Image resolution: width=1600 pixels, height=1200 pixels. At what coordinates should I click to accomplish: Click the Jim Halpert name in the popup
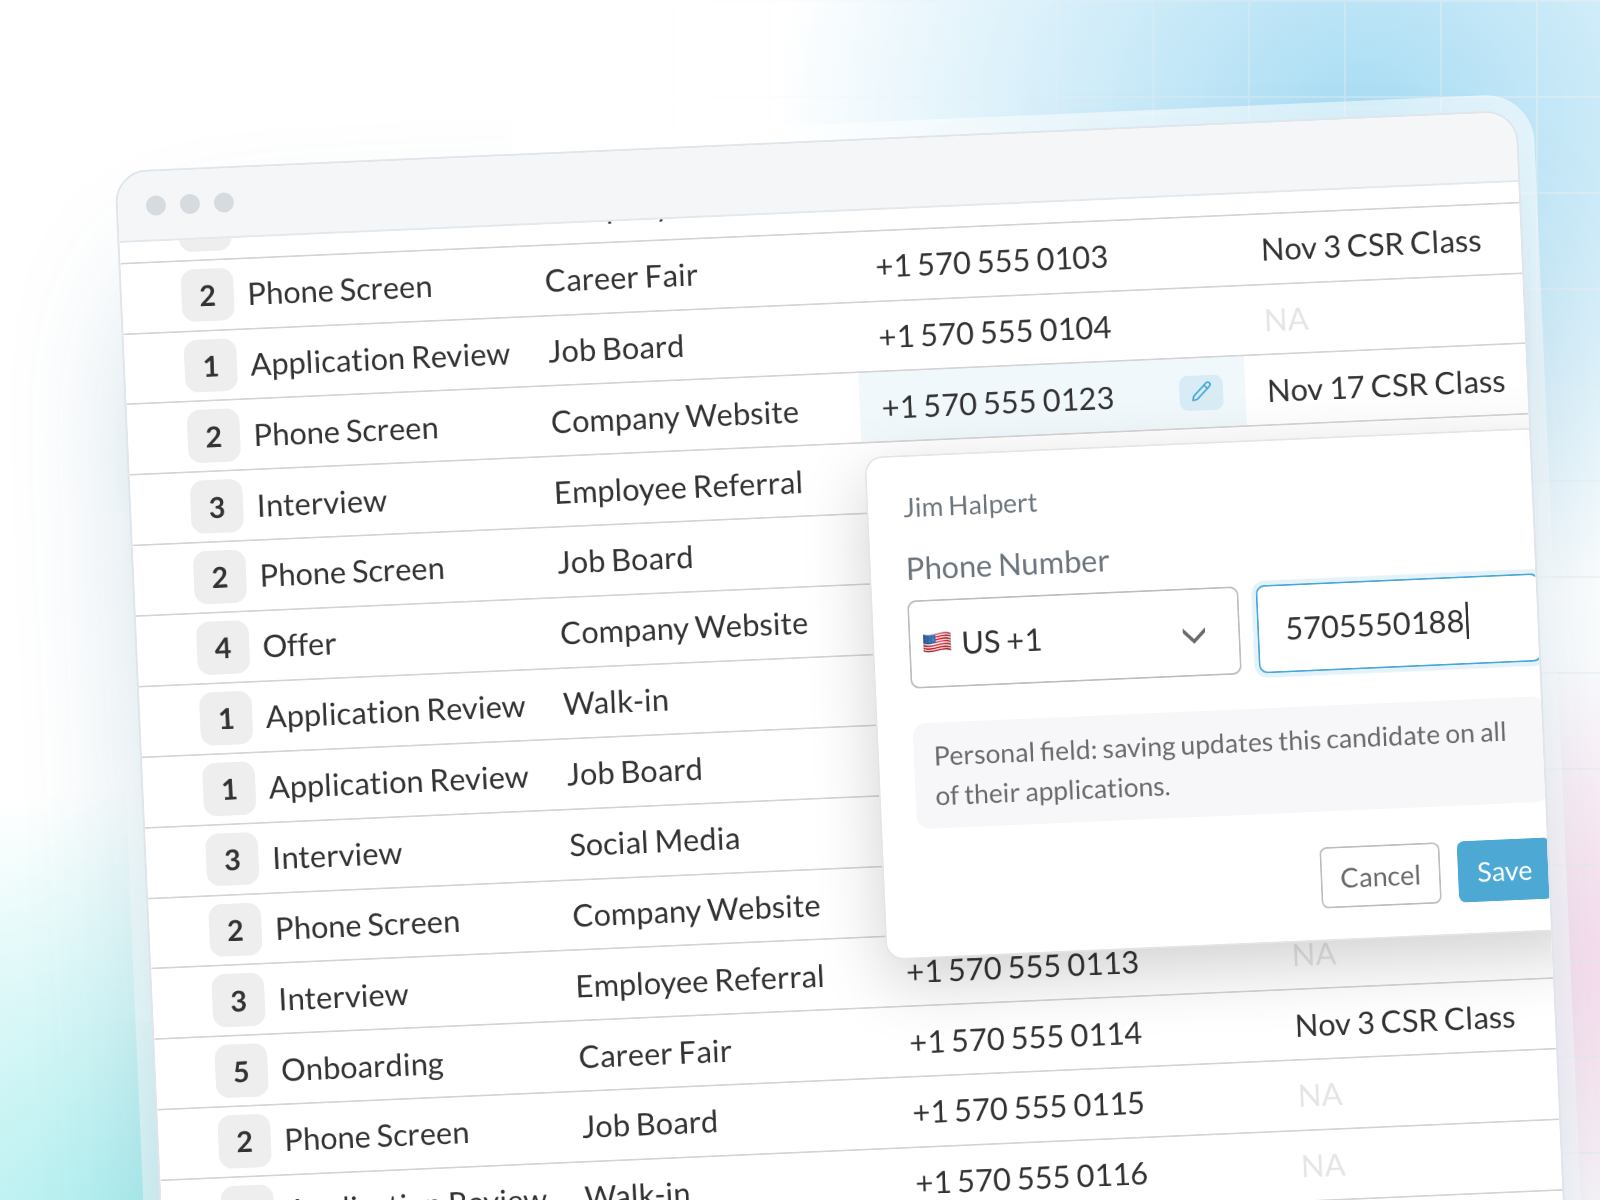[x=970, y=505]
